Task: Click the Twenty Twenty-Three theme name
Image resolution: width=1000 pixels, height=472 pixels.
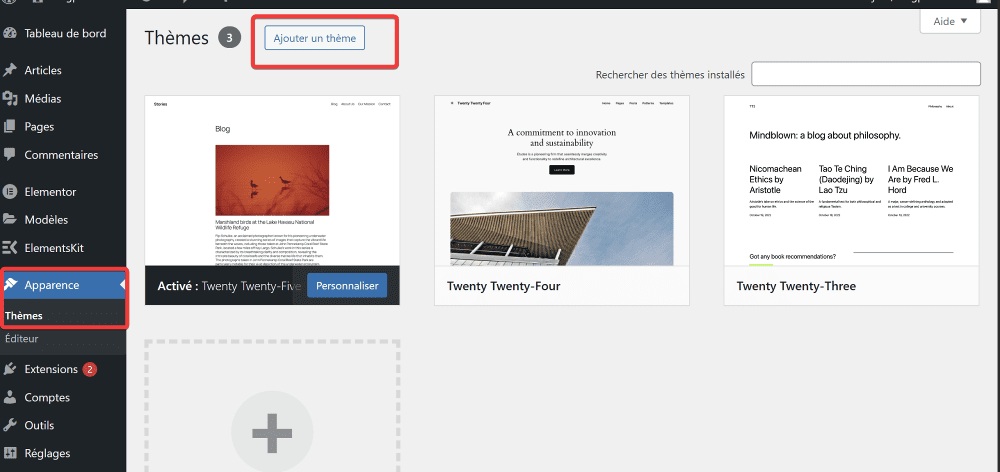Action: 796,286
